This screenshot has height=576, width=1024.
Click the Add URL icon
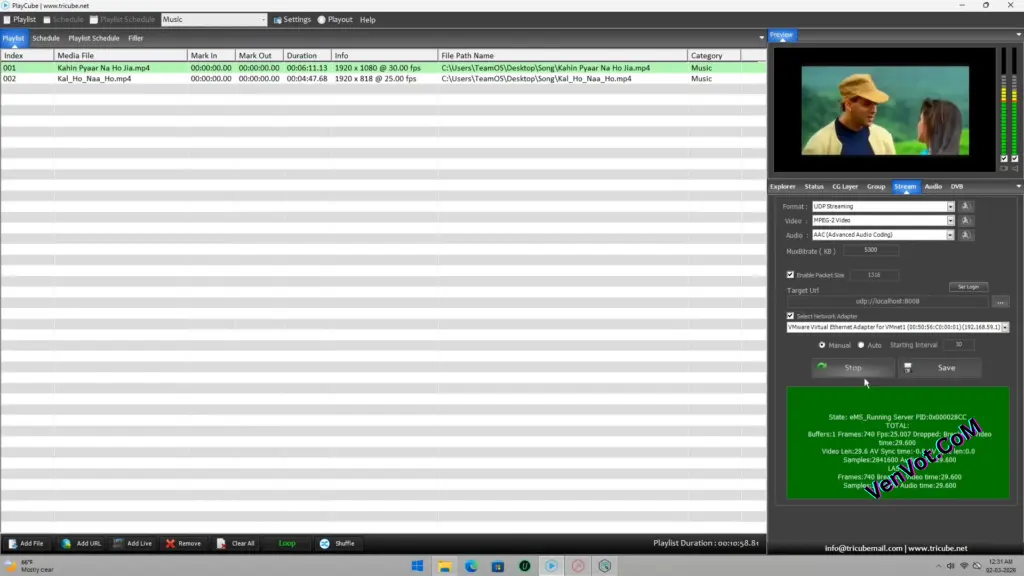(x=65, y=543)
